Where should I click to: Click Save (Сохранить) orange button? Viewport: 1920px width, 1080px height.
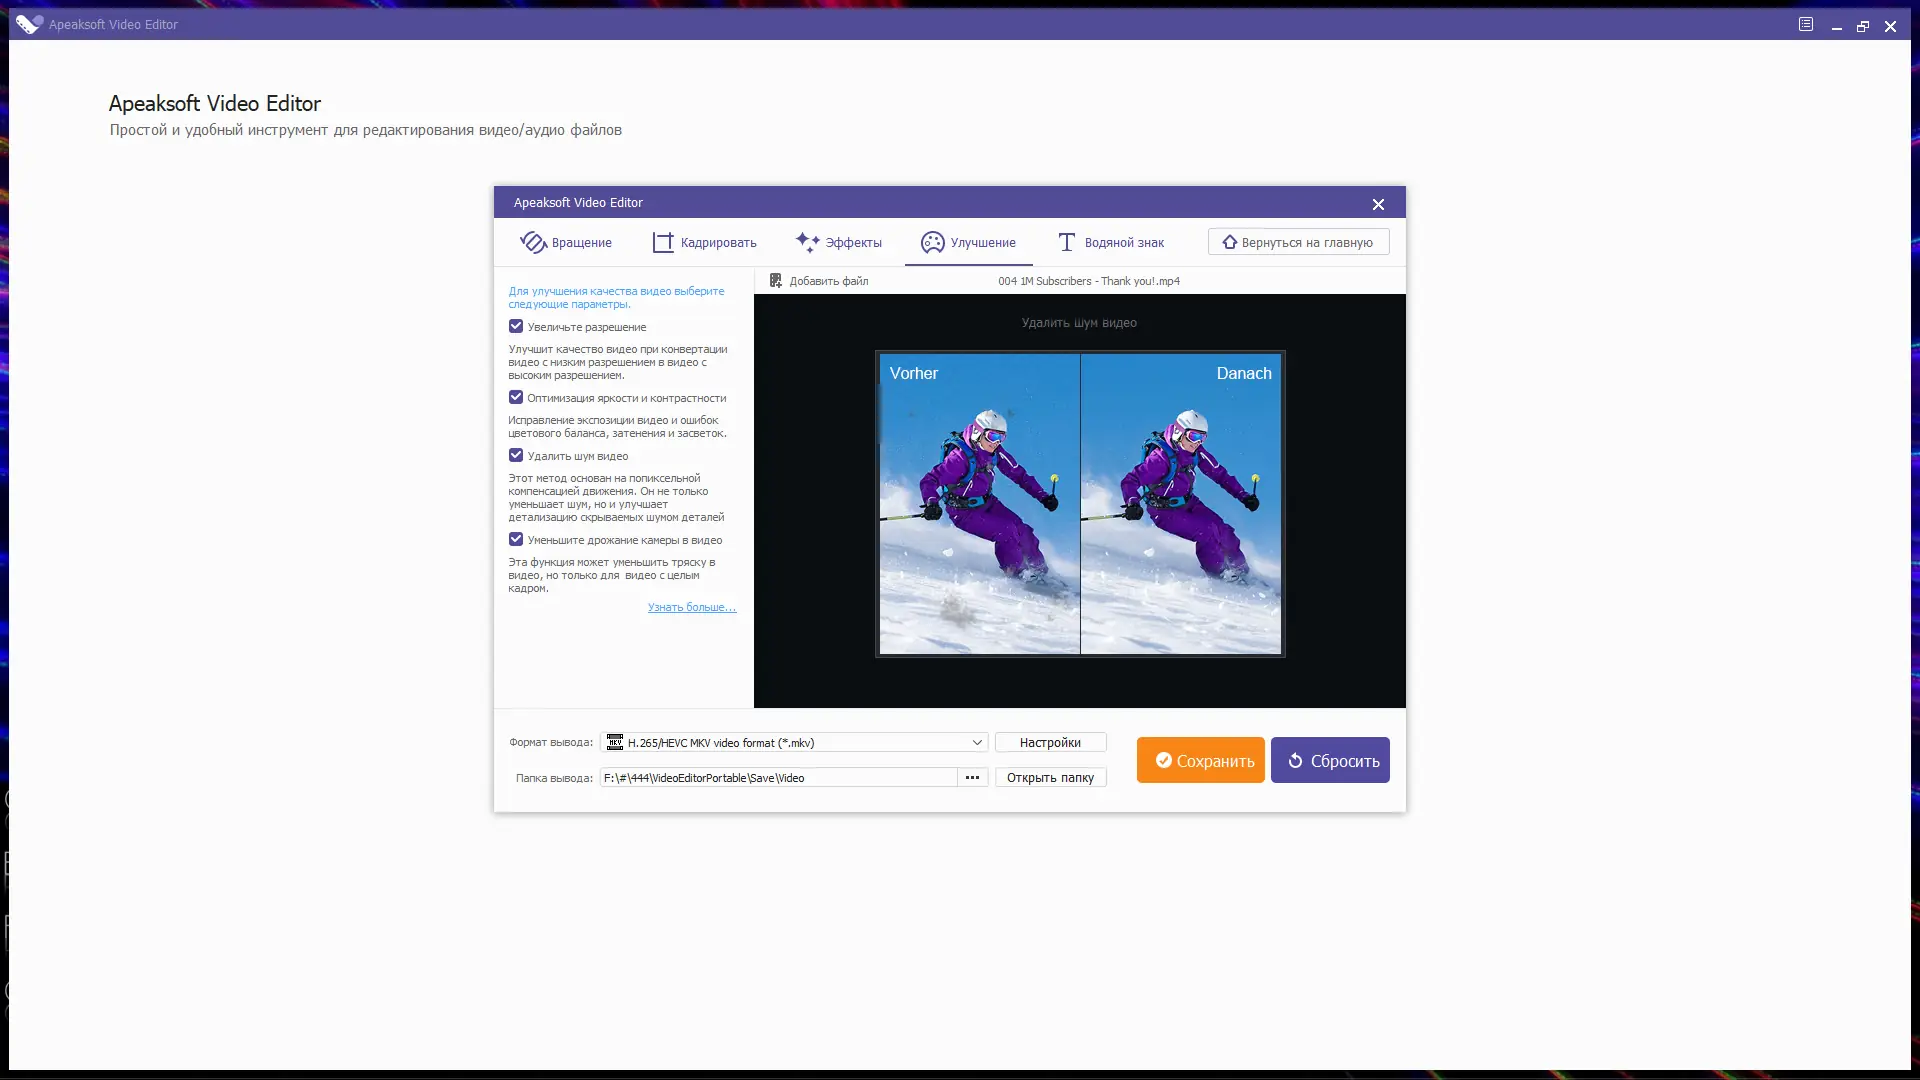[1200, 760]
